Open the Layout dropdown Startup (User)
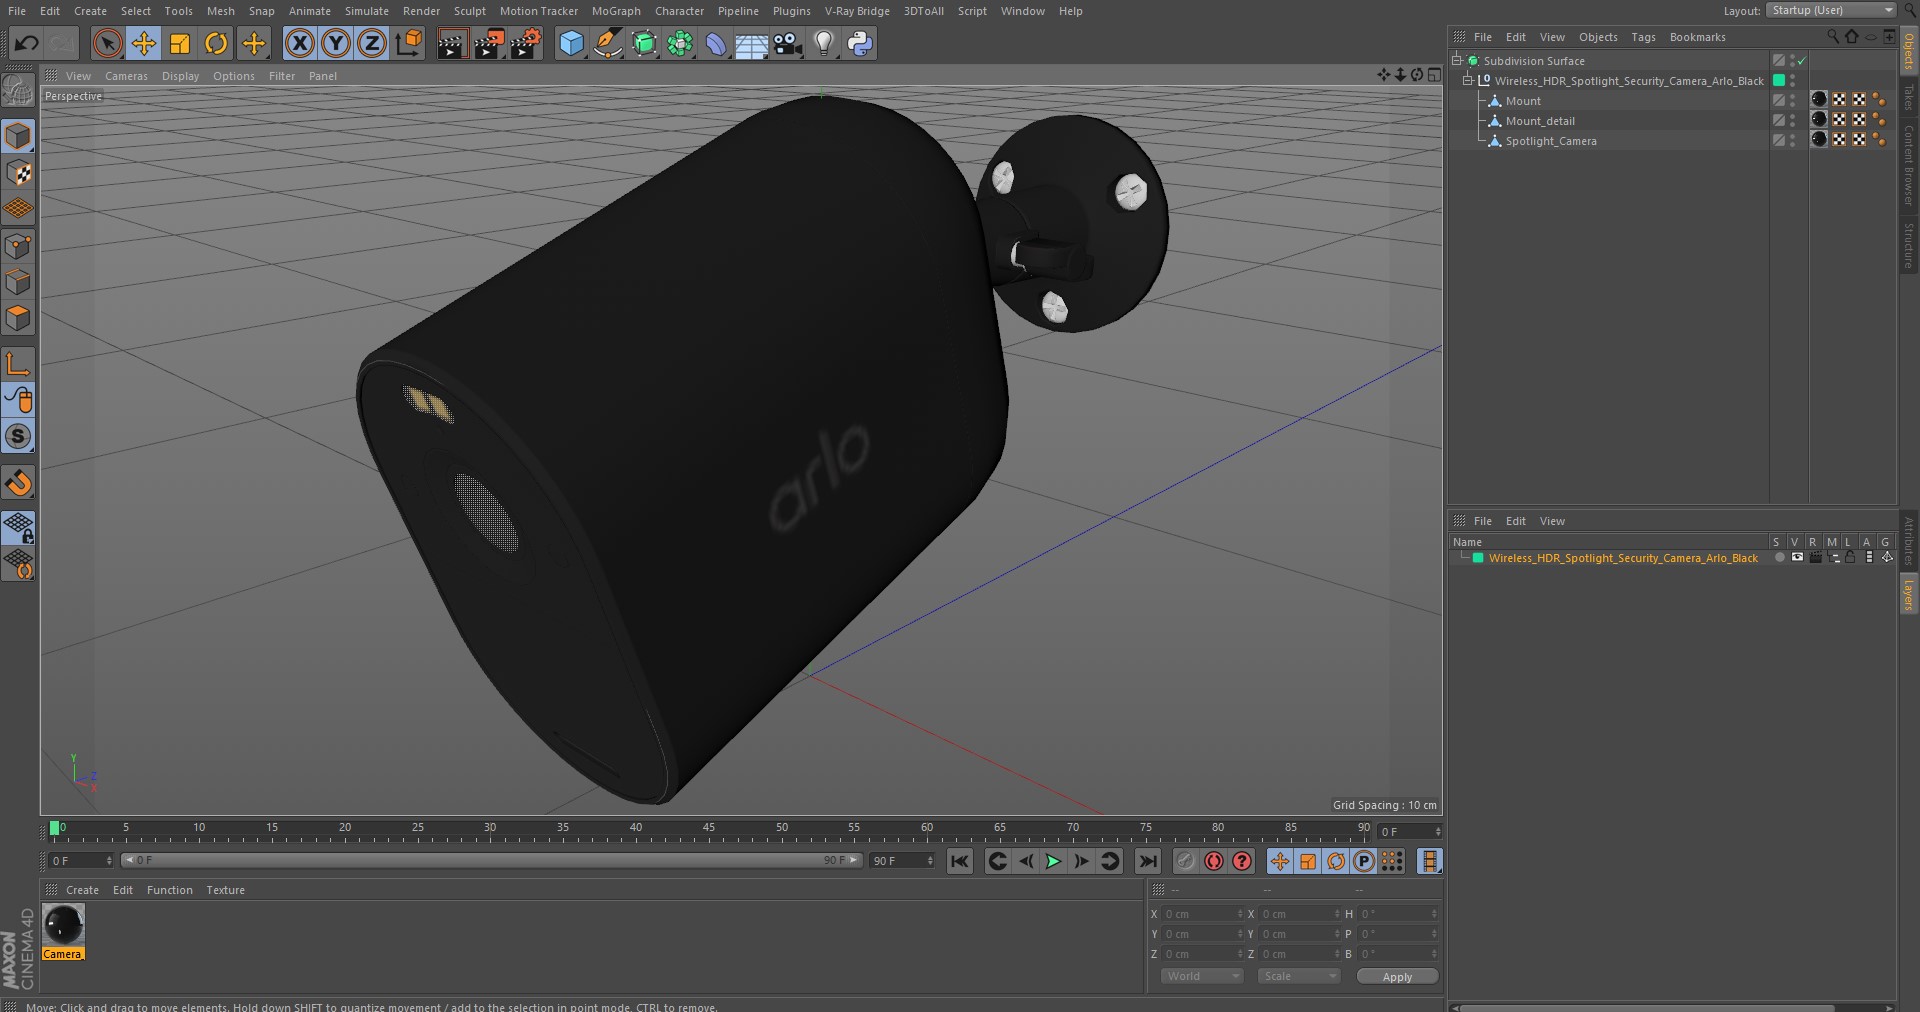The height and width of the screenshot is (1012, 1920). (x=1830, y=10)
